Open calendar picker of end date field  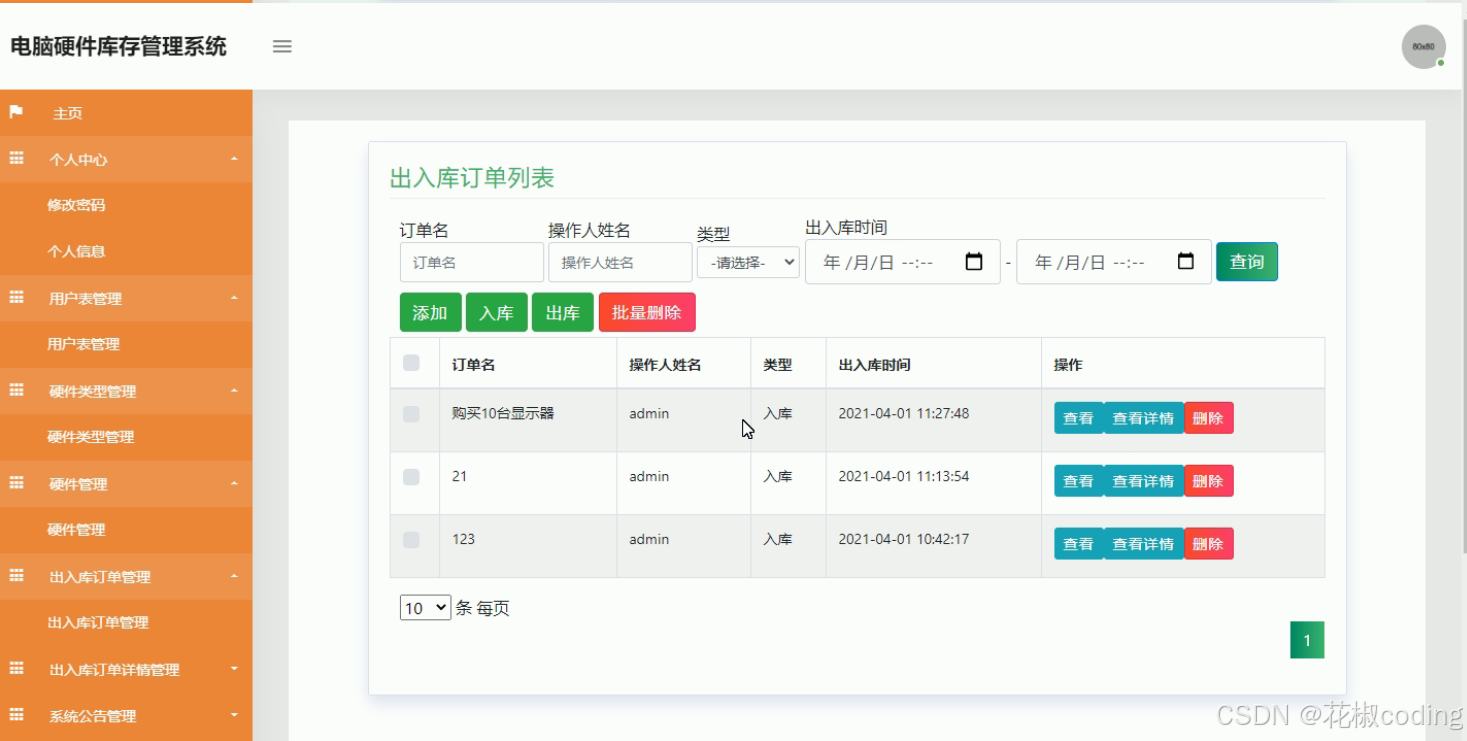pos(1186,262)
